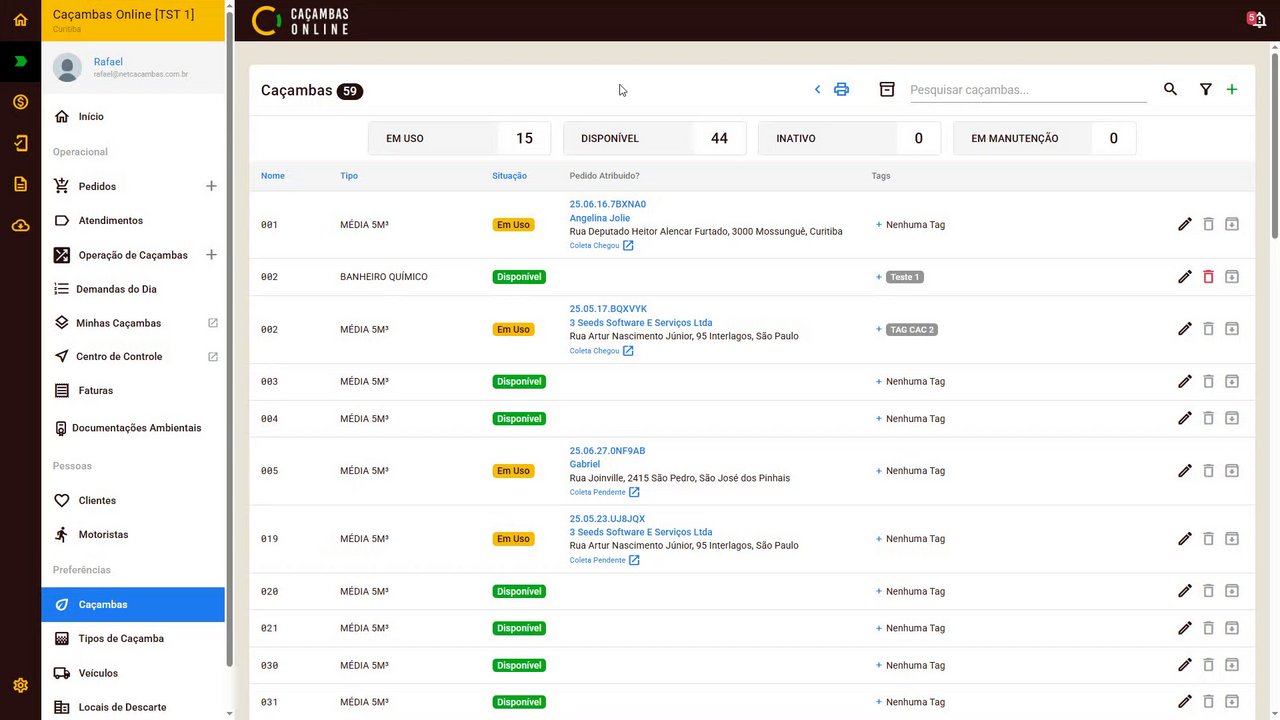Add new Pedido with plus icon
Image resolution: width=1280 pixels, height=720 pixels.
point(211,186)
